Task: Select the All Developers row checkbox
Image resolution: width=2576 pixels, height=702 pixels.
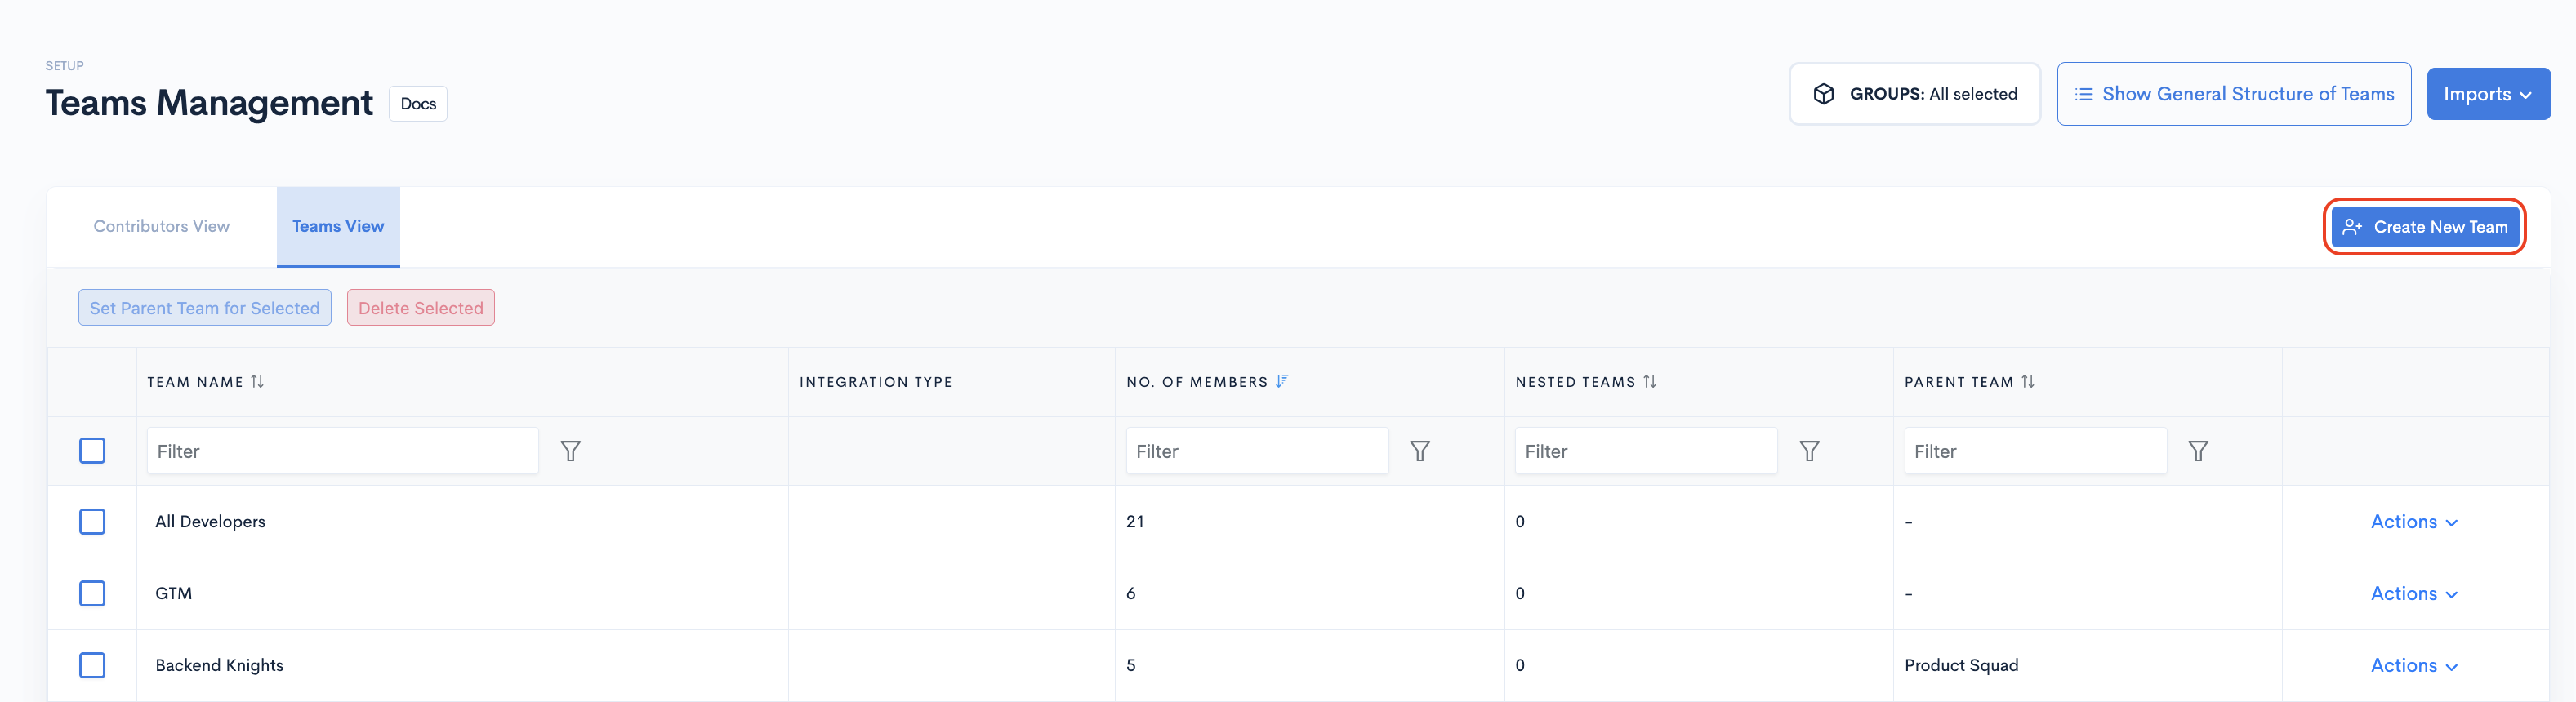Action: pyautogui.click(x=92, y=521)
